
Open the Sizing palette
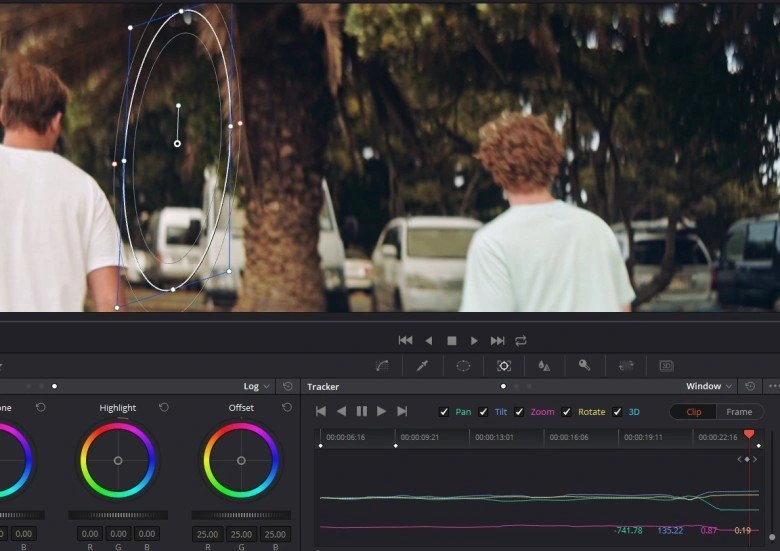626,366
